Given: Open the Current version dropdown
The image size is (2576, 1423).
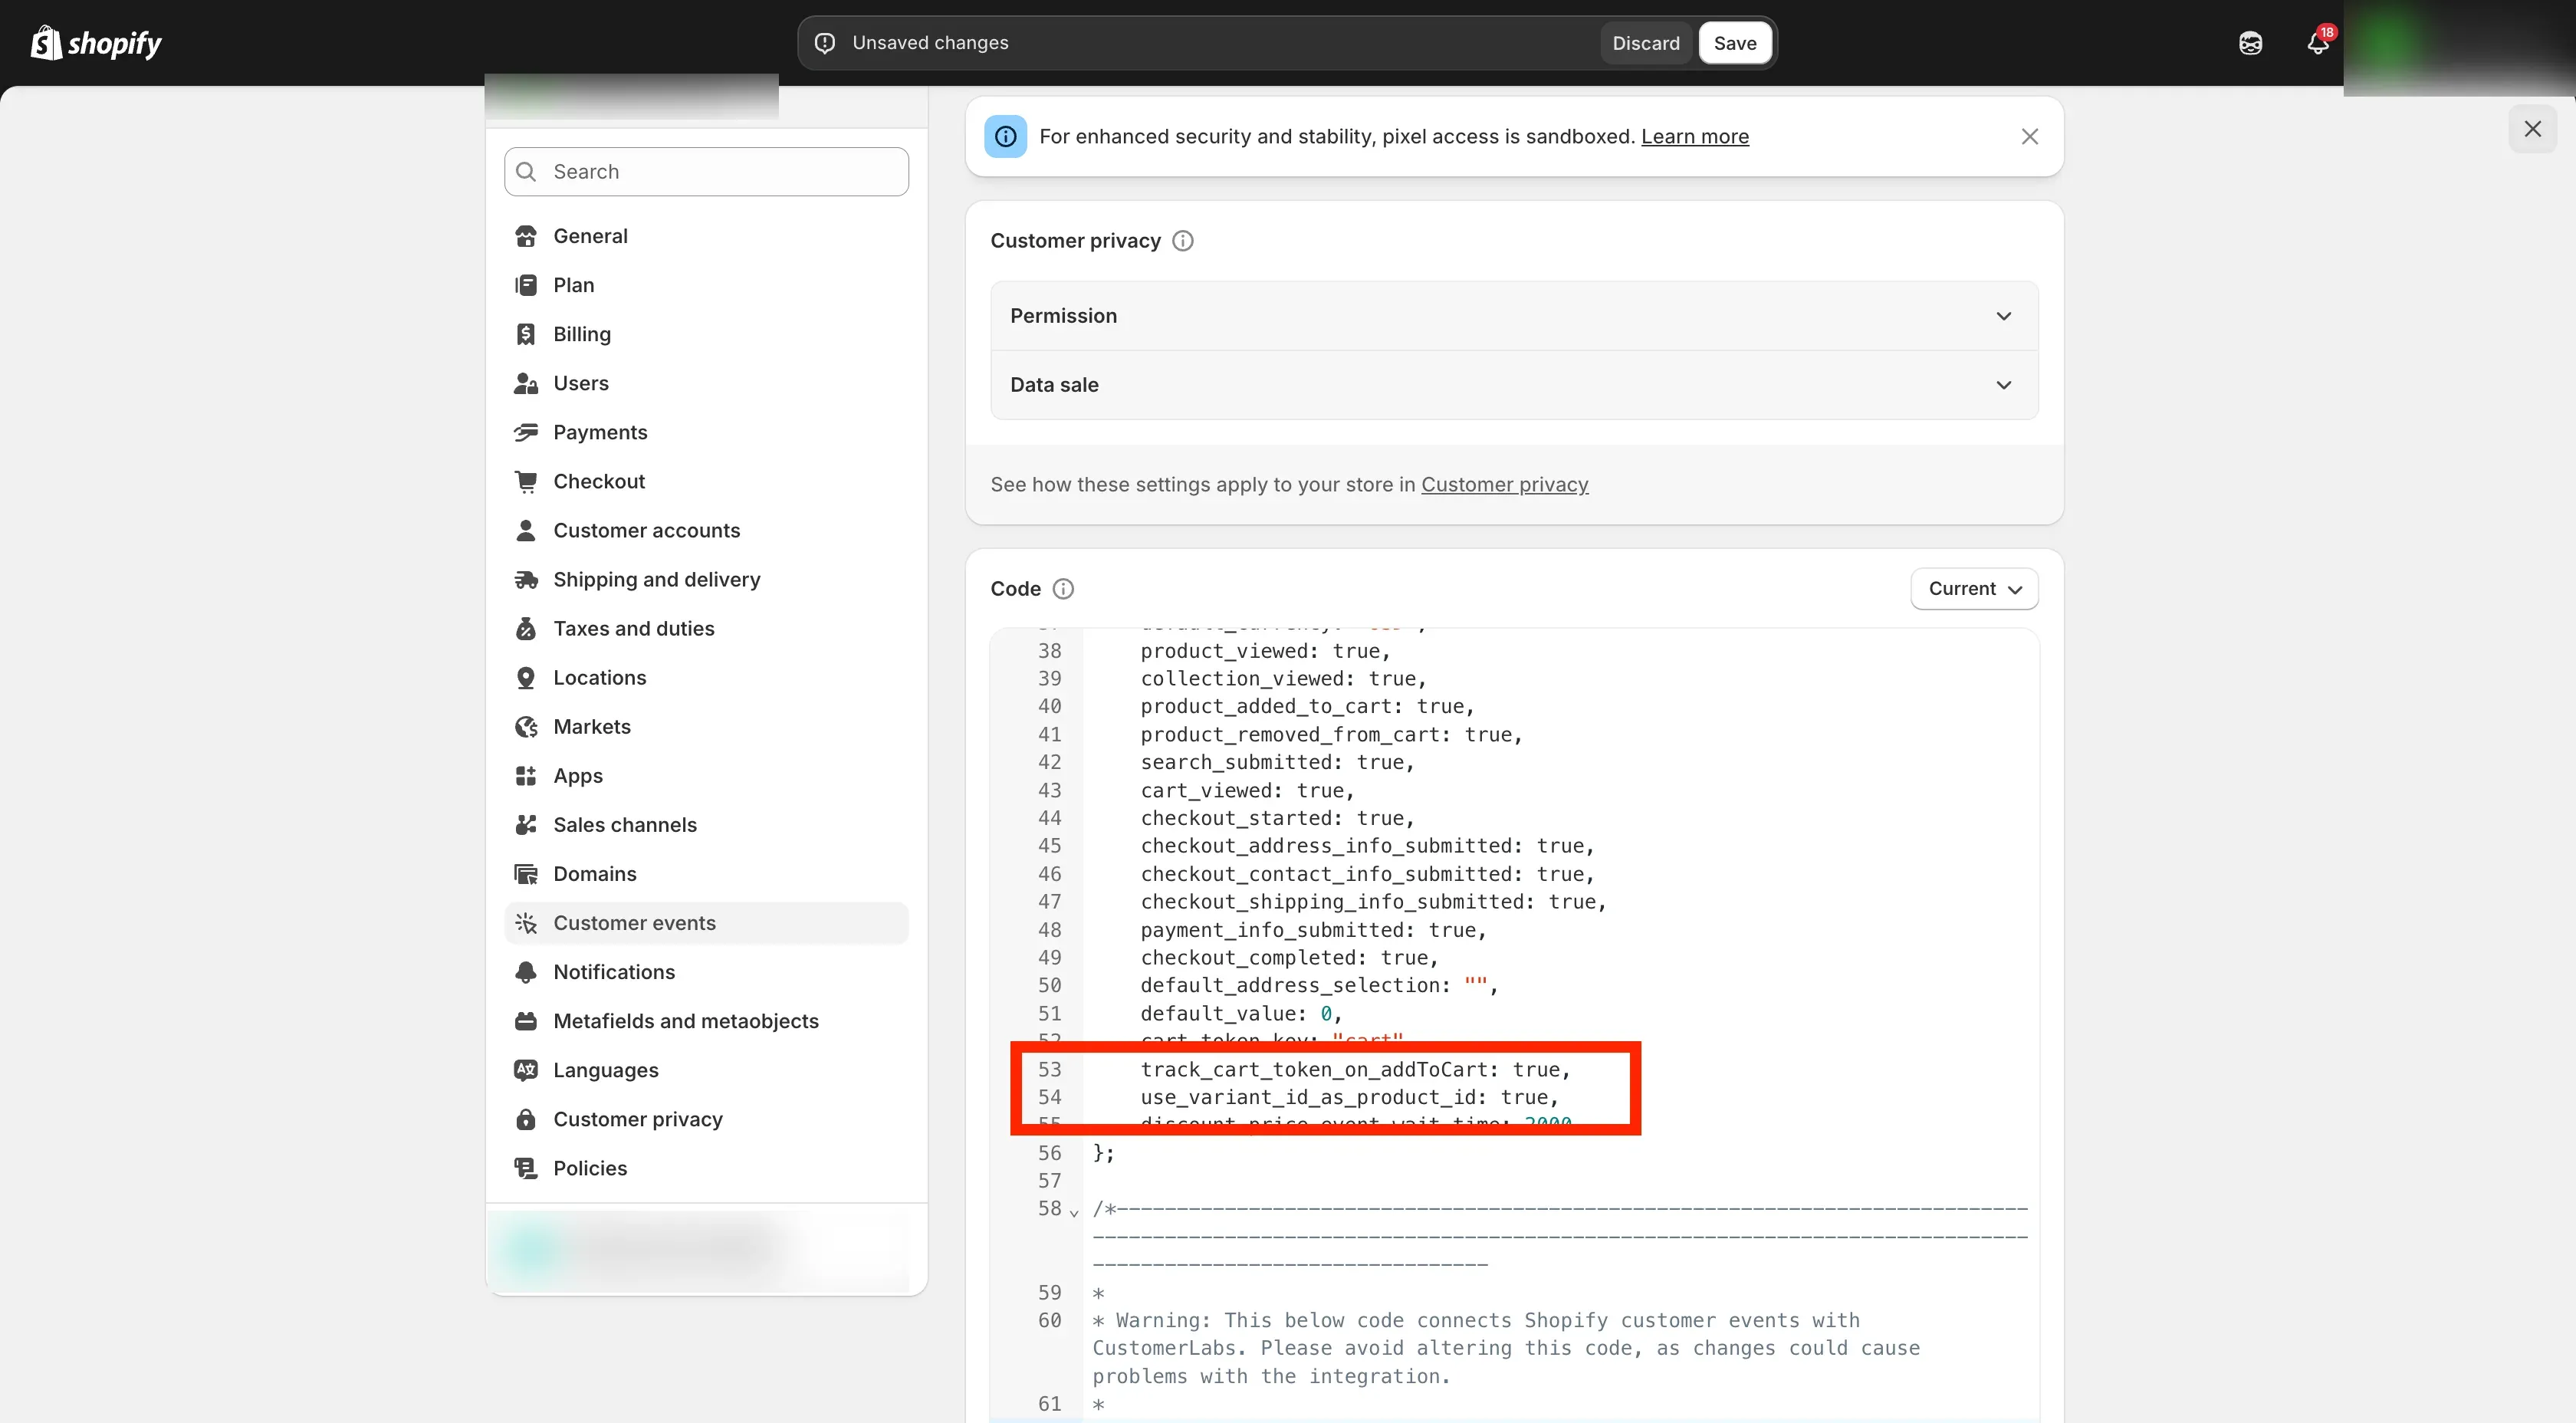Looking at the screenshot, I should pyautogui.click(x=1974, y=588).
